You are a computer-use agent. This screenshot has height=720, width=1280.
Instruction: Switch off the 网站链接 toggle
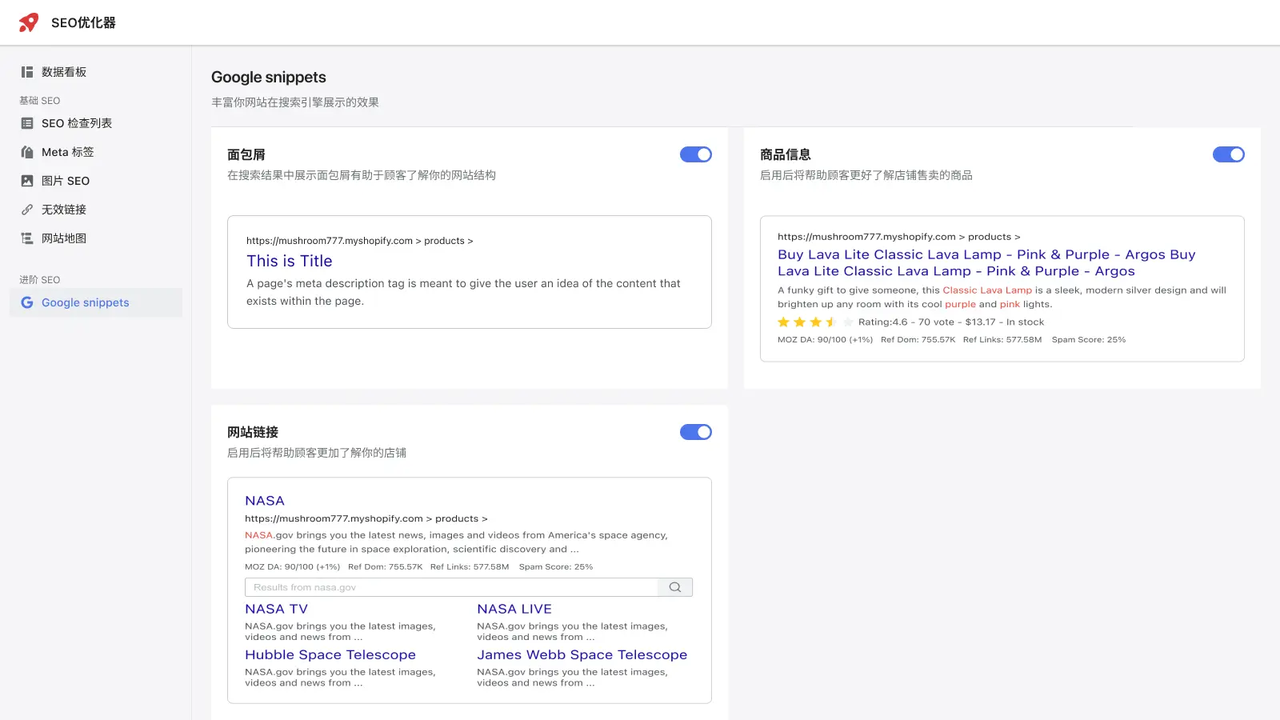tap(695, 432)
